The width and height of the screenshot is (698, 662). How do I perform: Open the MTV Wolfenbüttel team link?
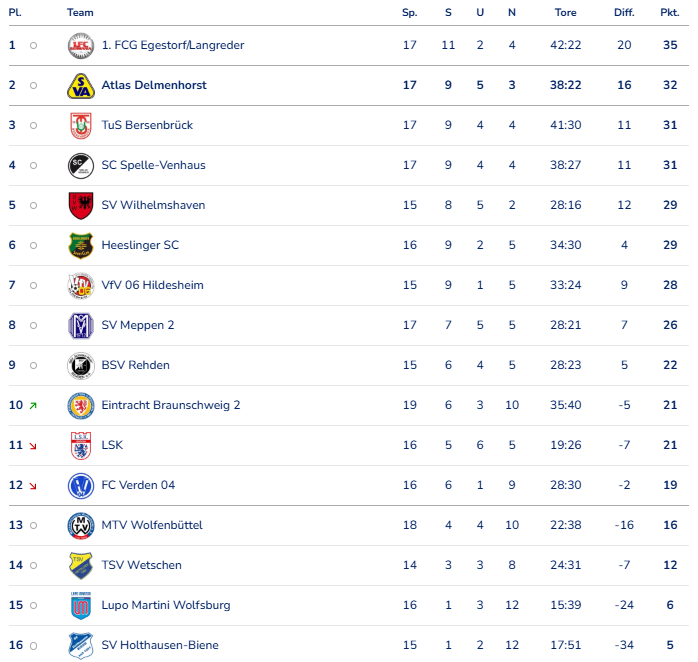point(151,525)
